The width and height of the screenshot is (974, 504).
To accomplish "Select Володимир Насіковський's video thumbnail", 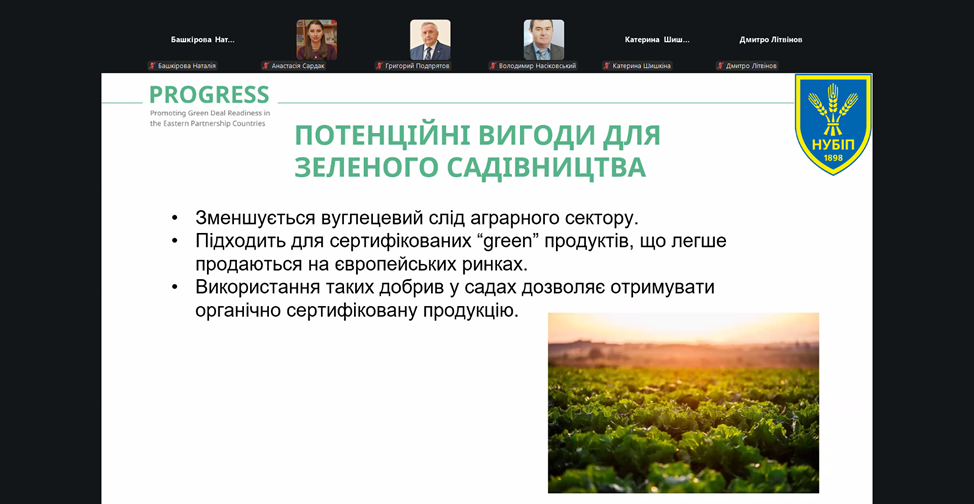I will [x=544, y=40].
